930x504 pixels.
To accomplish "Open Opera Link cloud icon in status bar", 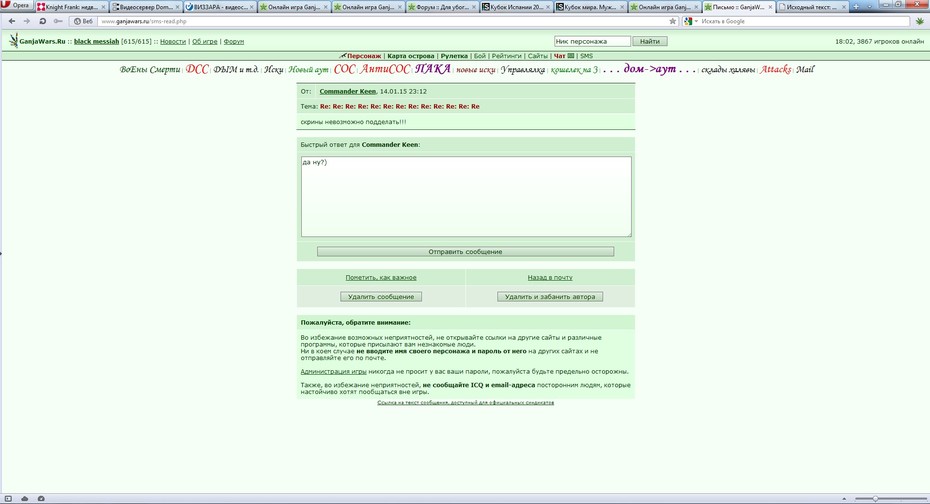I will point(25,499).
